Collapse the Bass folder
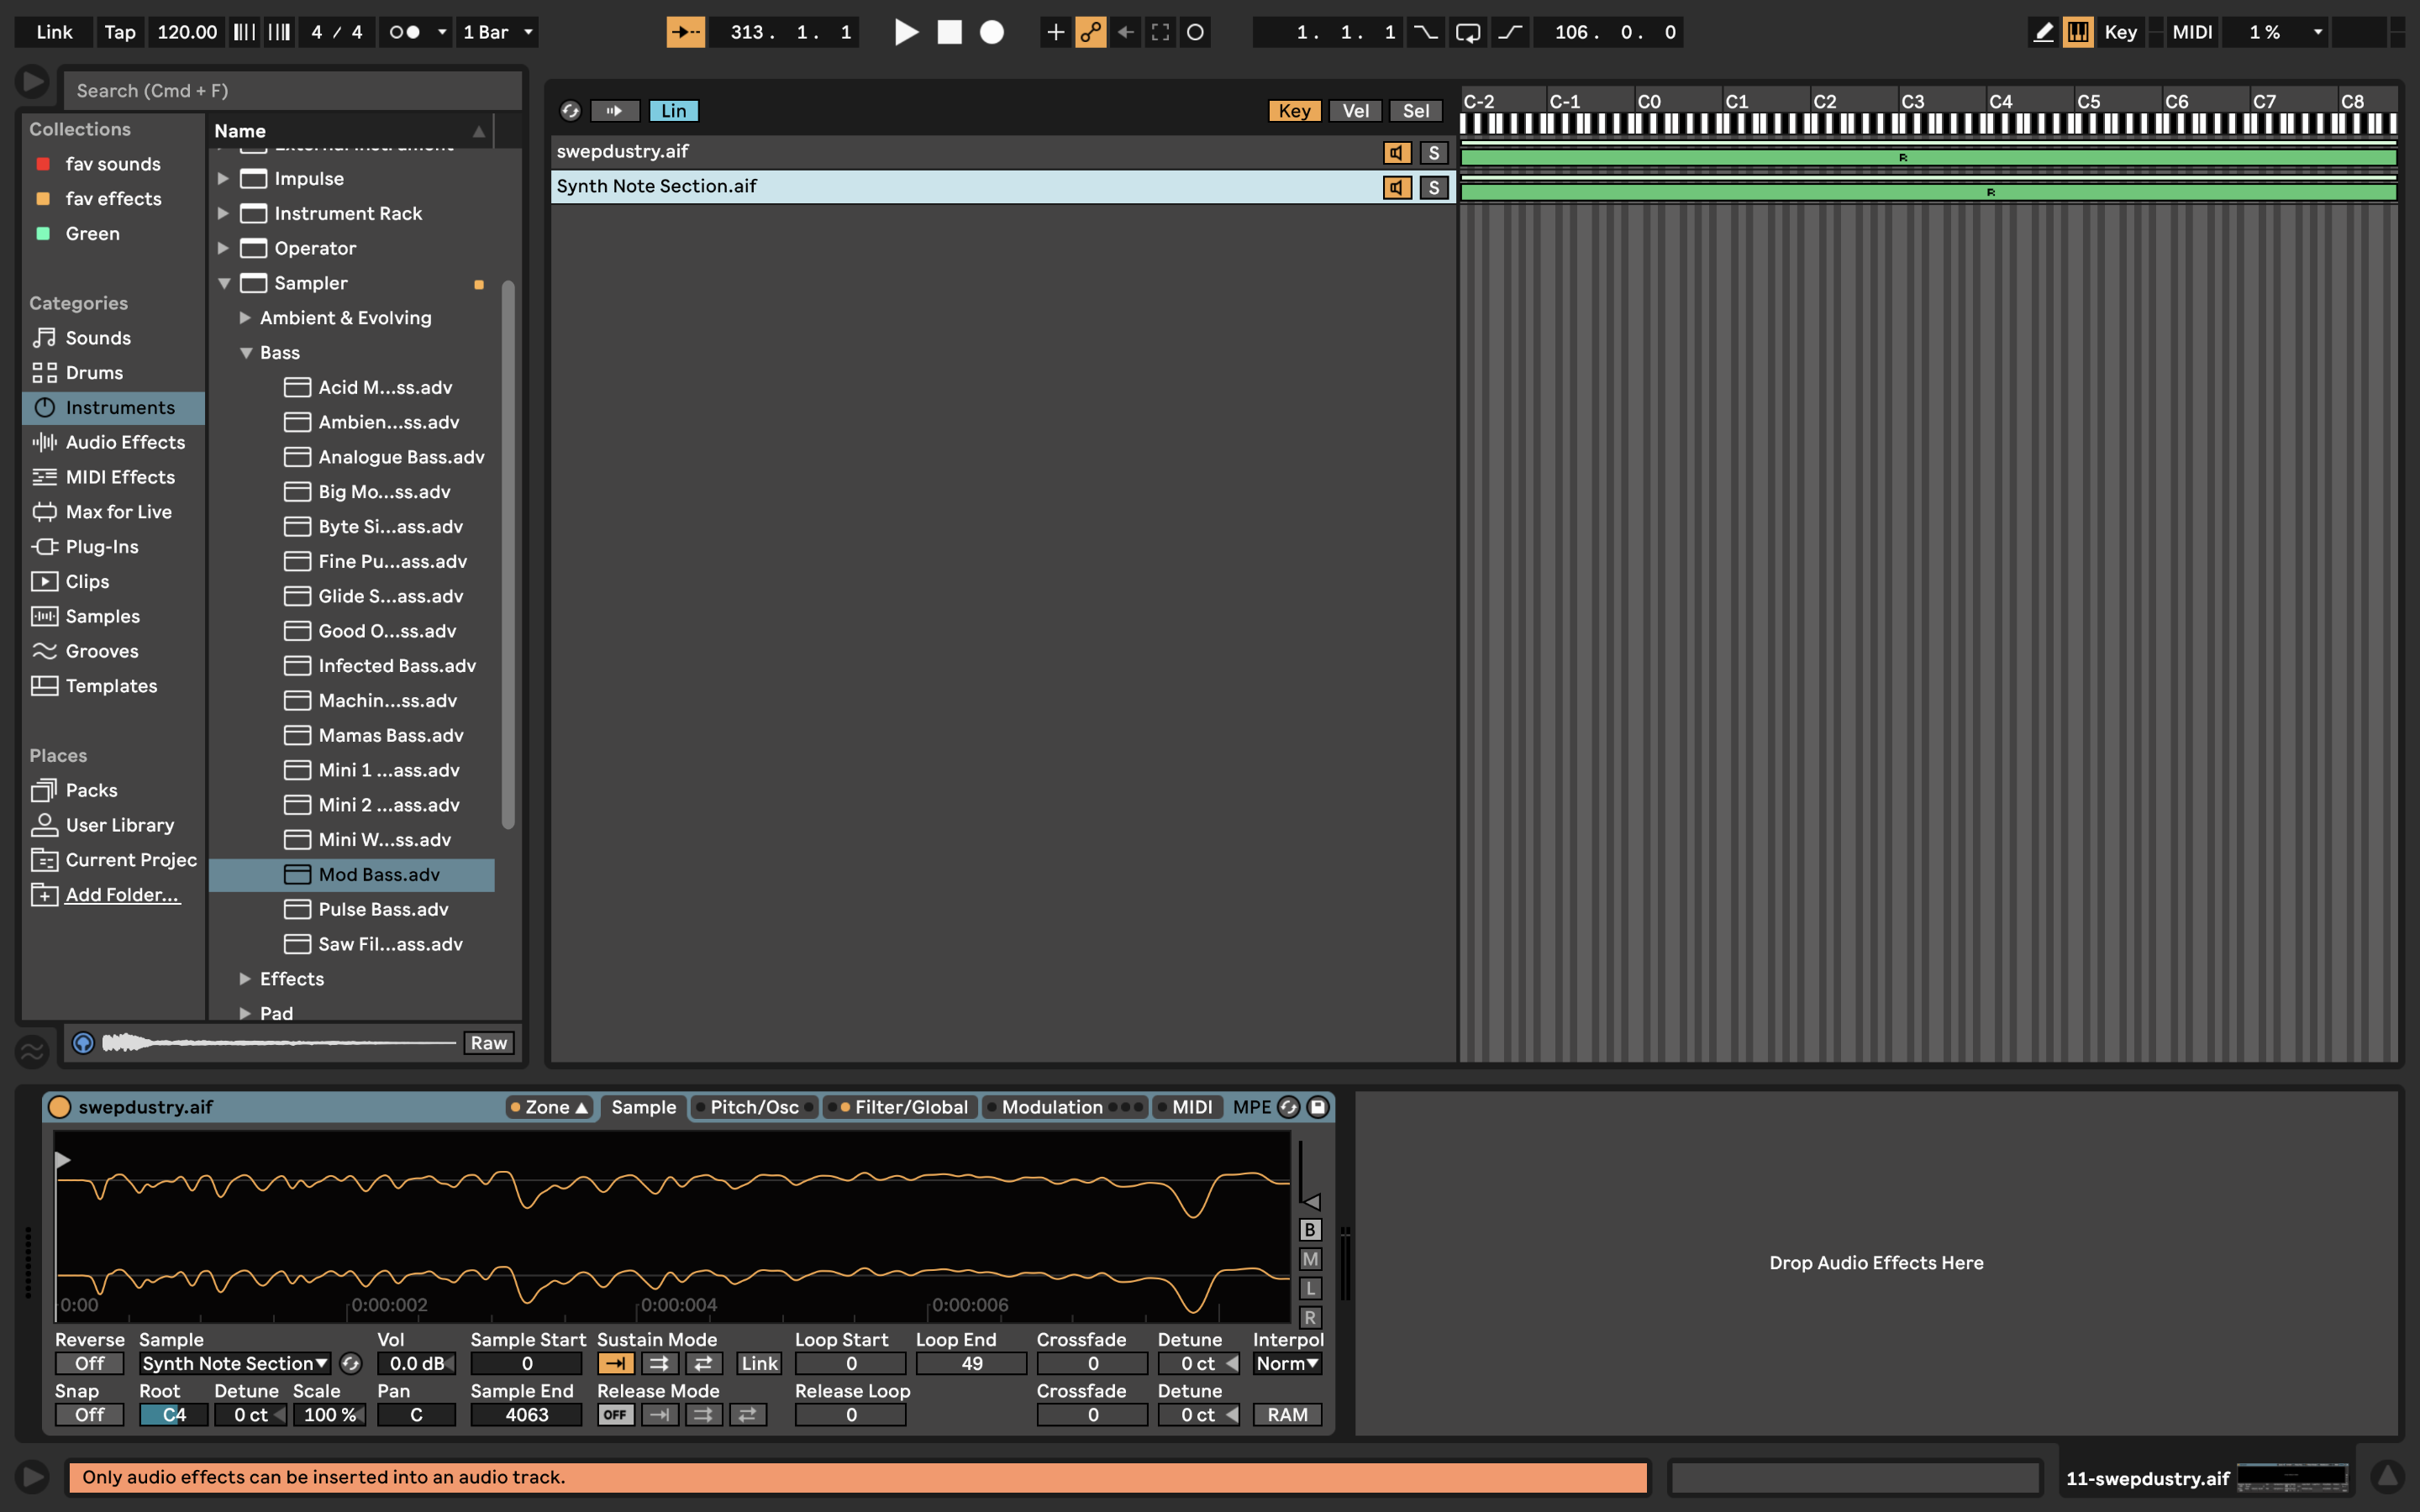The height and width of the screenshot is (1512, 2420). (245, 353)
